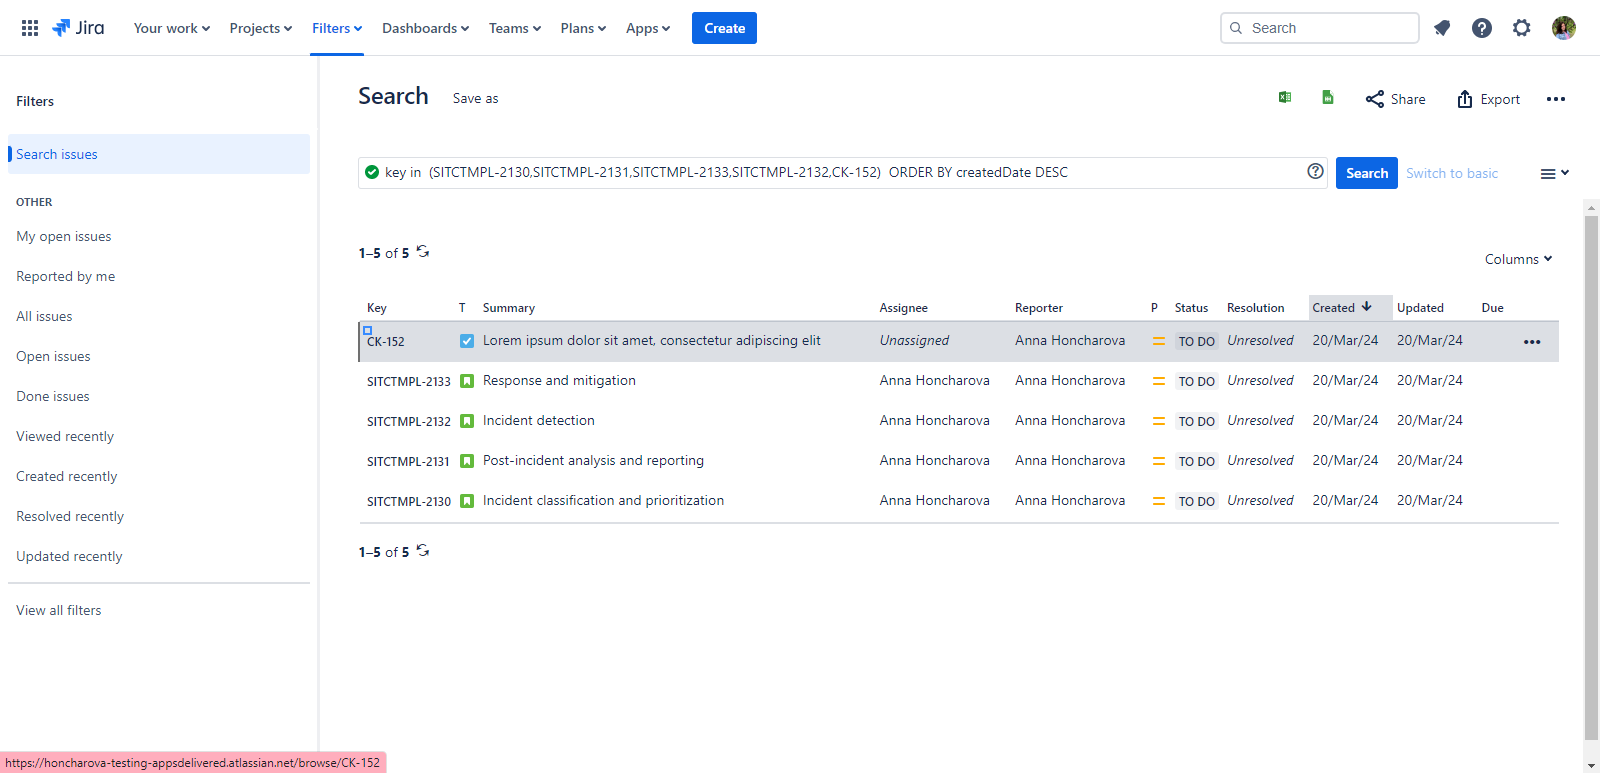
Task: Click the Google Sheets export icon
Action: point(1328,97)
